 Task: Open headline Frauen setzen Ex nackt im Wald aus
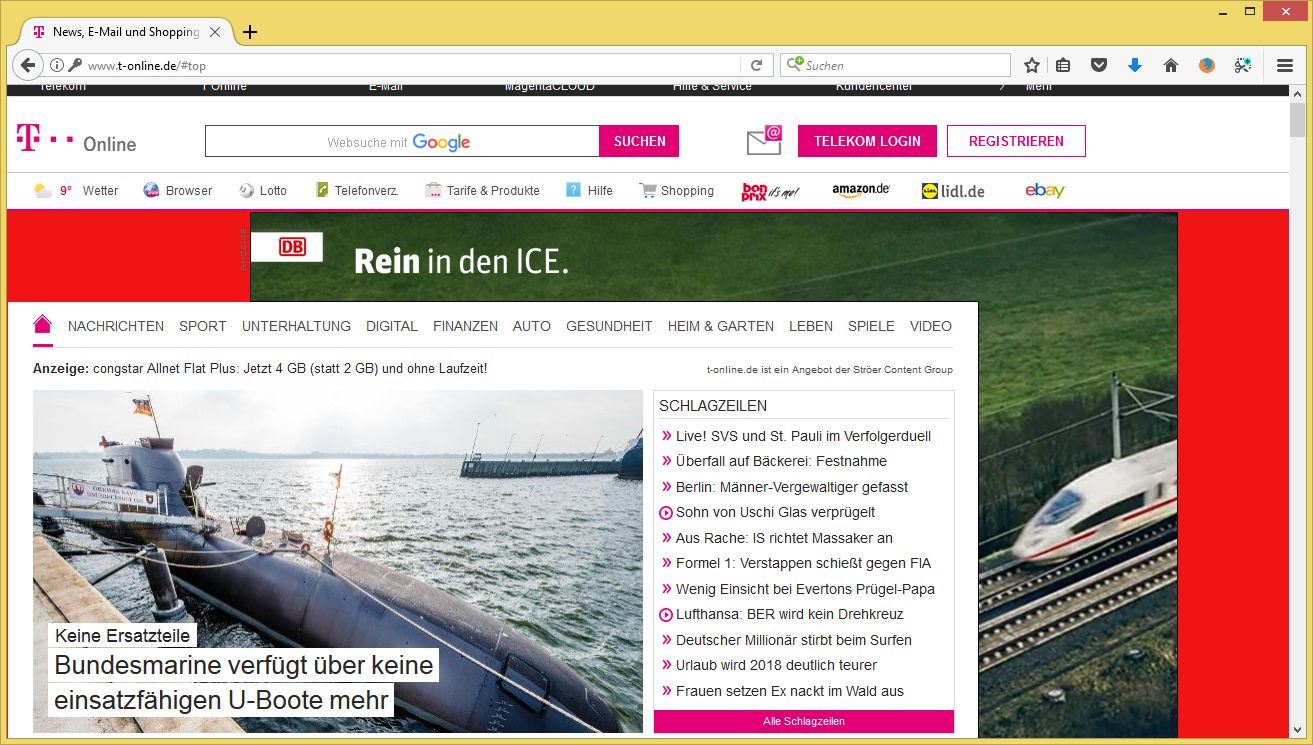(789, 691)
